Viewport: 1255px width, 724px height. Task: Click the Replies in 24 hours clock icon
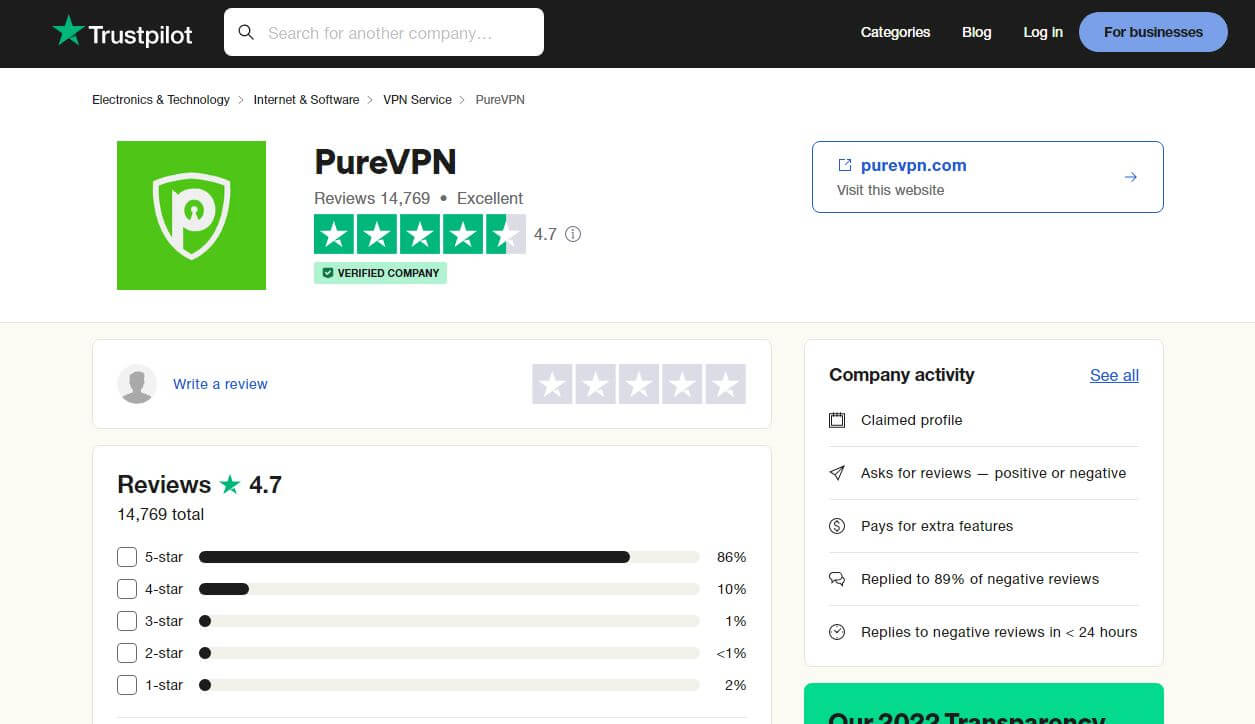click(x=837, y=632)
